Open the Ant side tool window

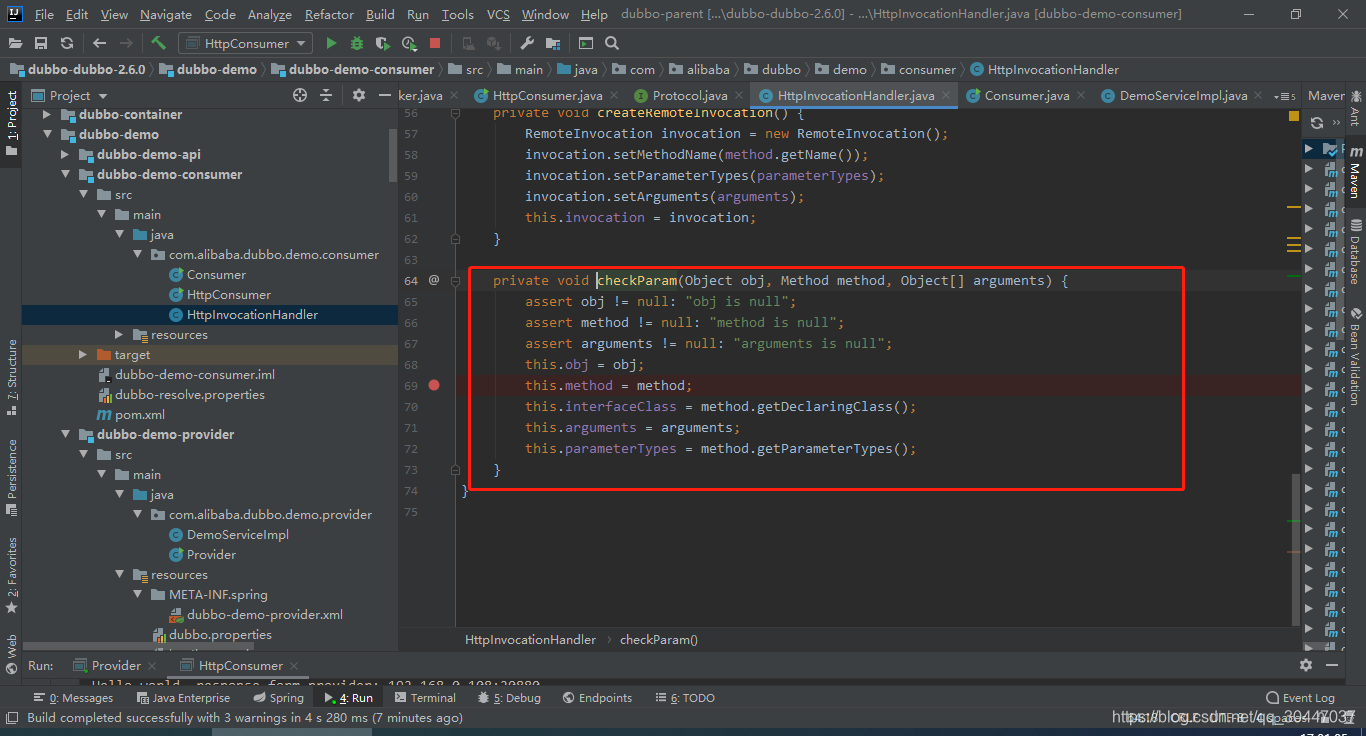coord(1355,110)
